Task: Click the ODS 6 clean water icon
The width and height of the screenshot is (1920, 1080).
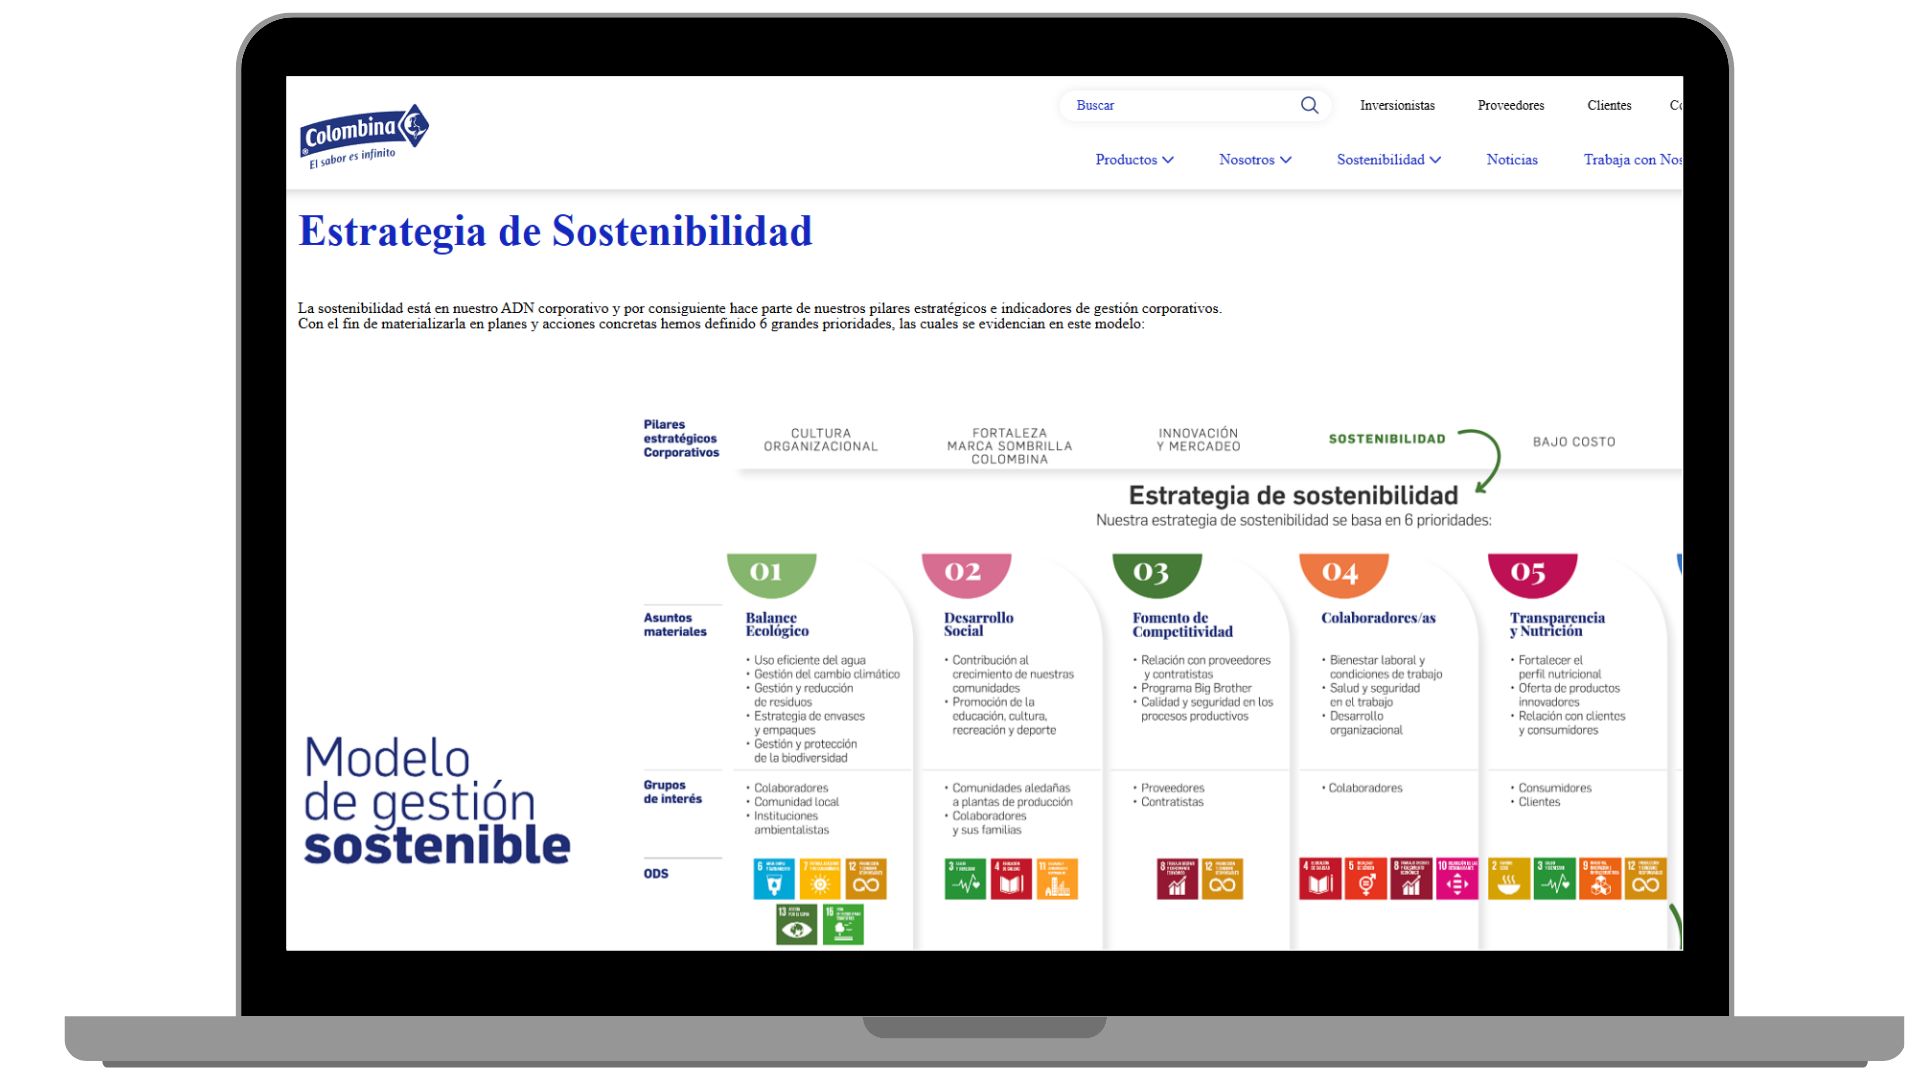Action: coord(773,879)
